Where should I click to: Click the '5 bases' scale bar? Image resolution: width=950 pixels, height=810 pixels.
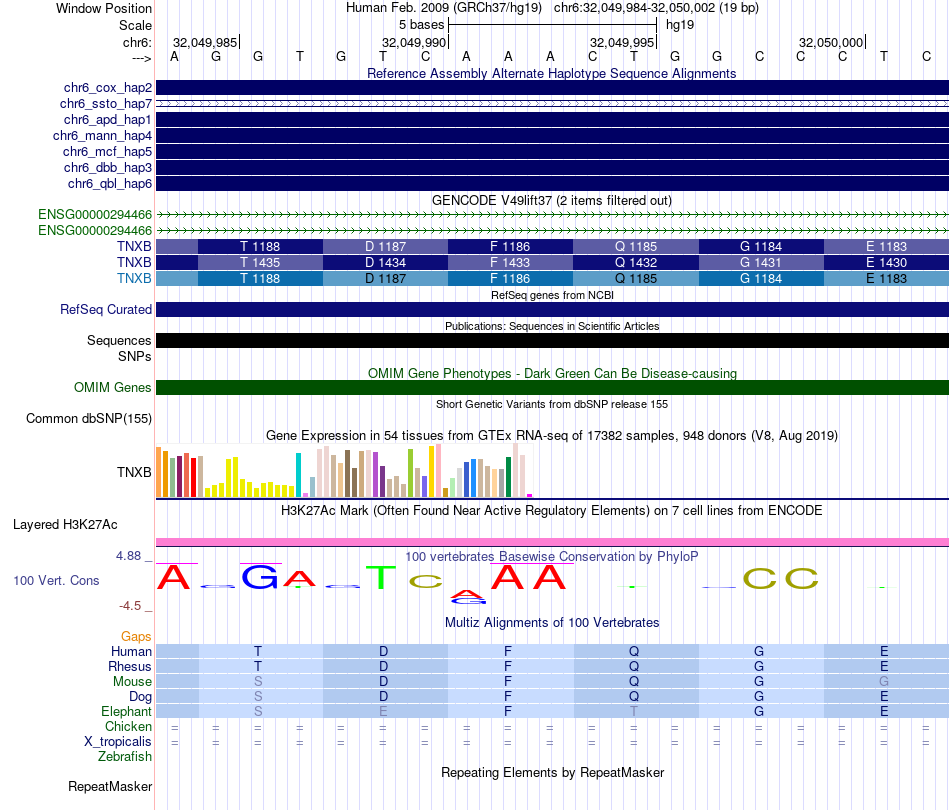point(552,25)
